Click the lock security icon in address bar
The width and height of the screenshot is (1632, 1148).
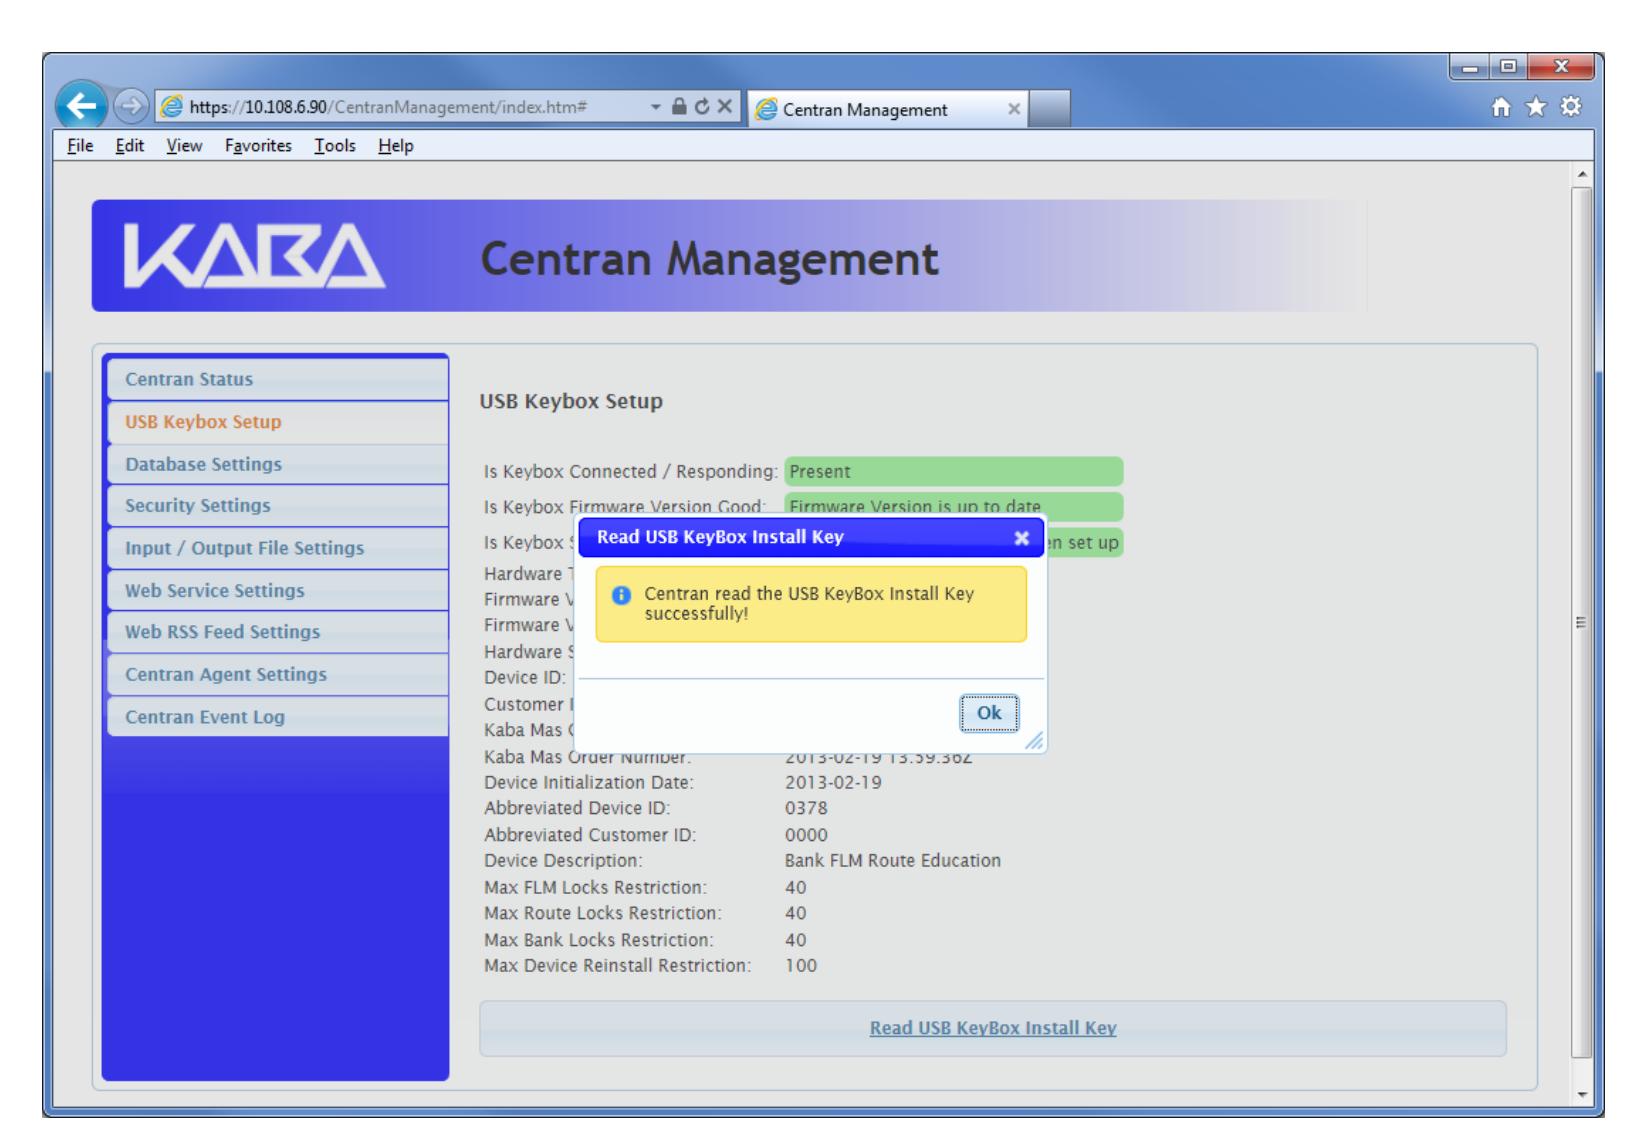679,107
